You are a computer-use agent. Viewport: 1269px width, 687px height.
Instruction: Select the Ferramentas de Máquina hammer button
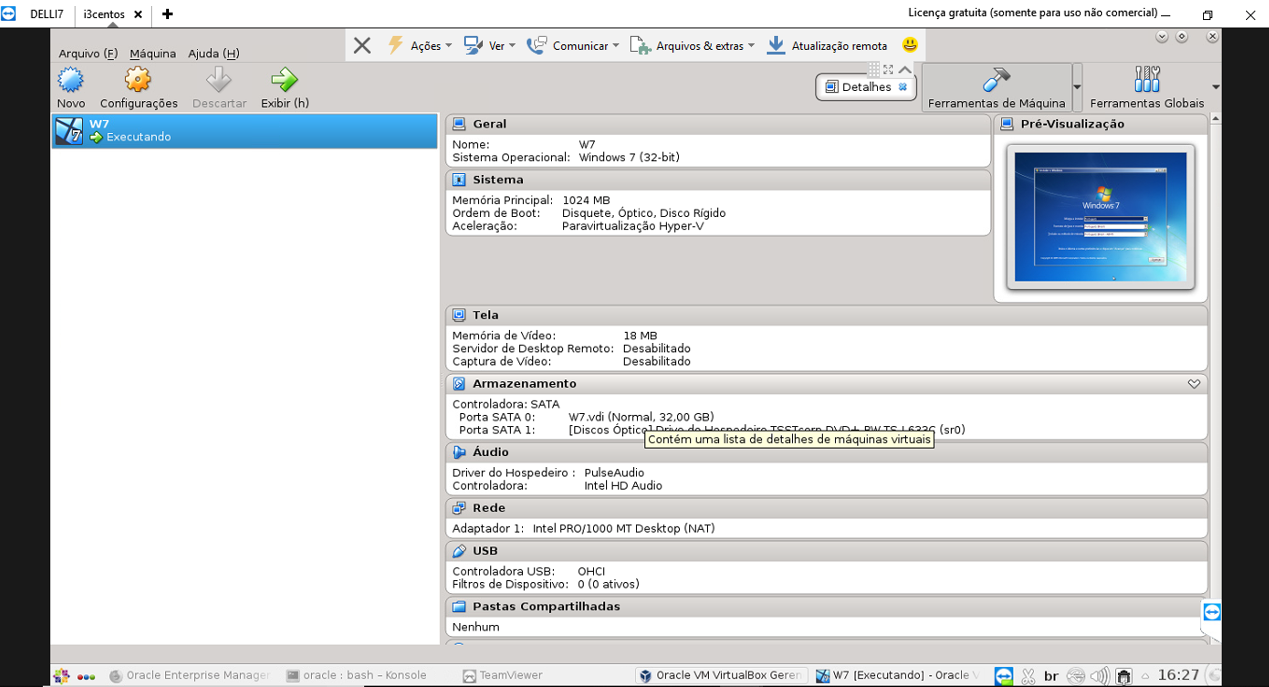996,88
